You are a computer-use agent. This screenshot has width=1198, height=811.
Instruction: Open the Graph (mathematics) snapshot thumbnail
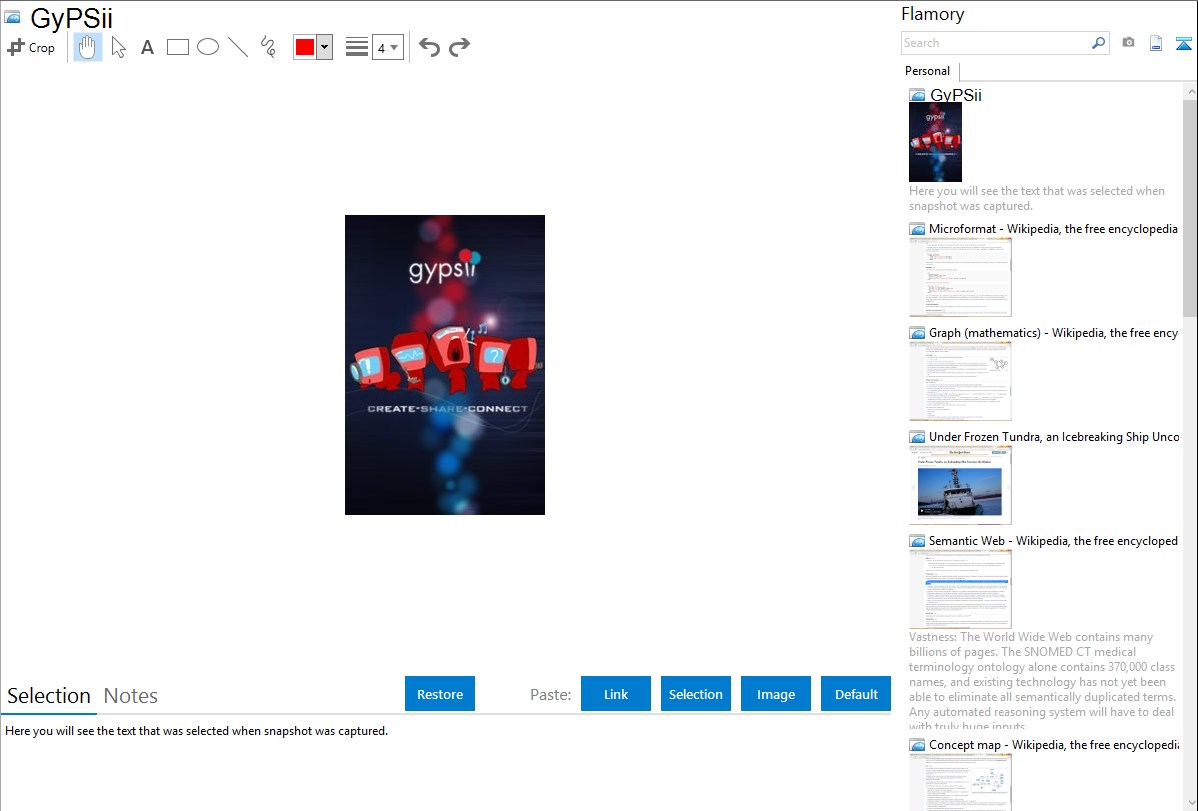pos(960,381)
